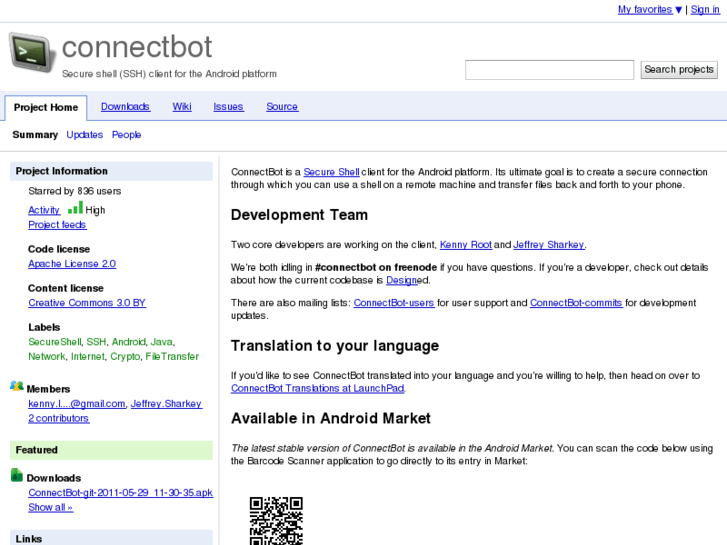This screenshot has width=727, height=545.
Task: Click the Sign in link
Action: pos(704,10)
